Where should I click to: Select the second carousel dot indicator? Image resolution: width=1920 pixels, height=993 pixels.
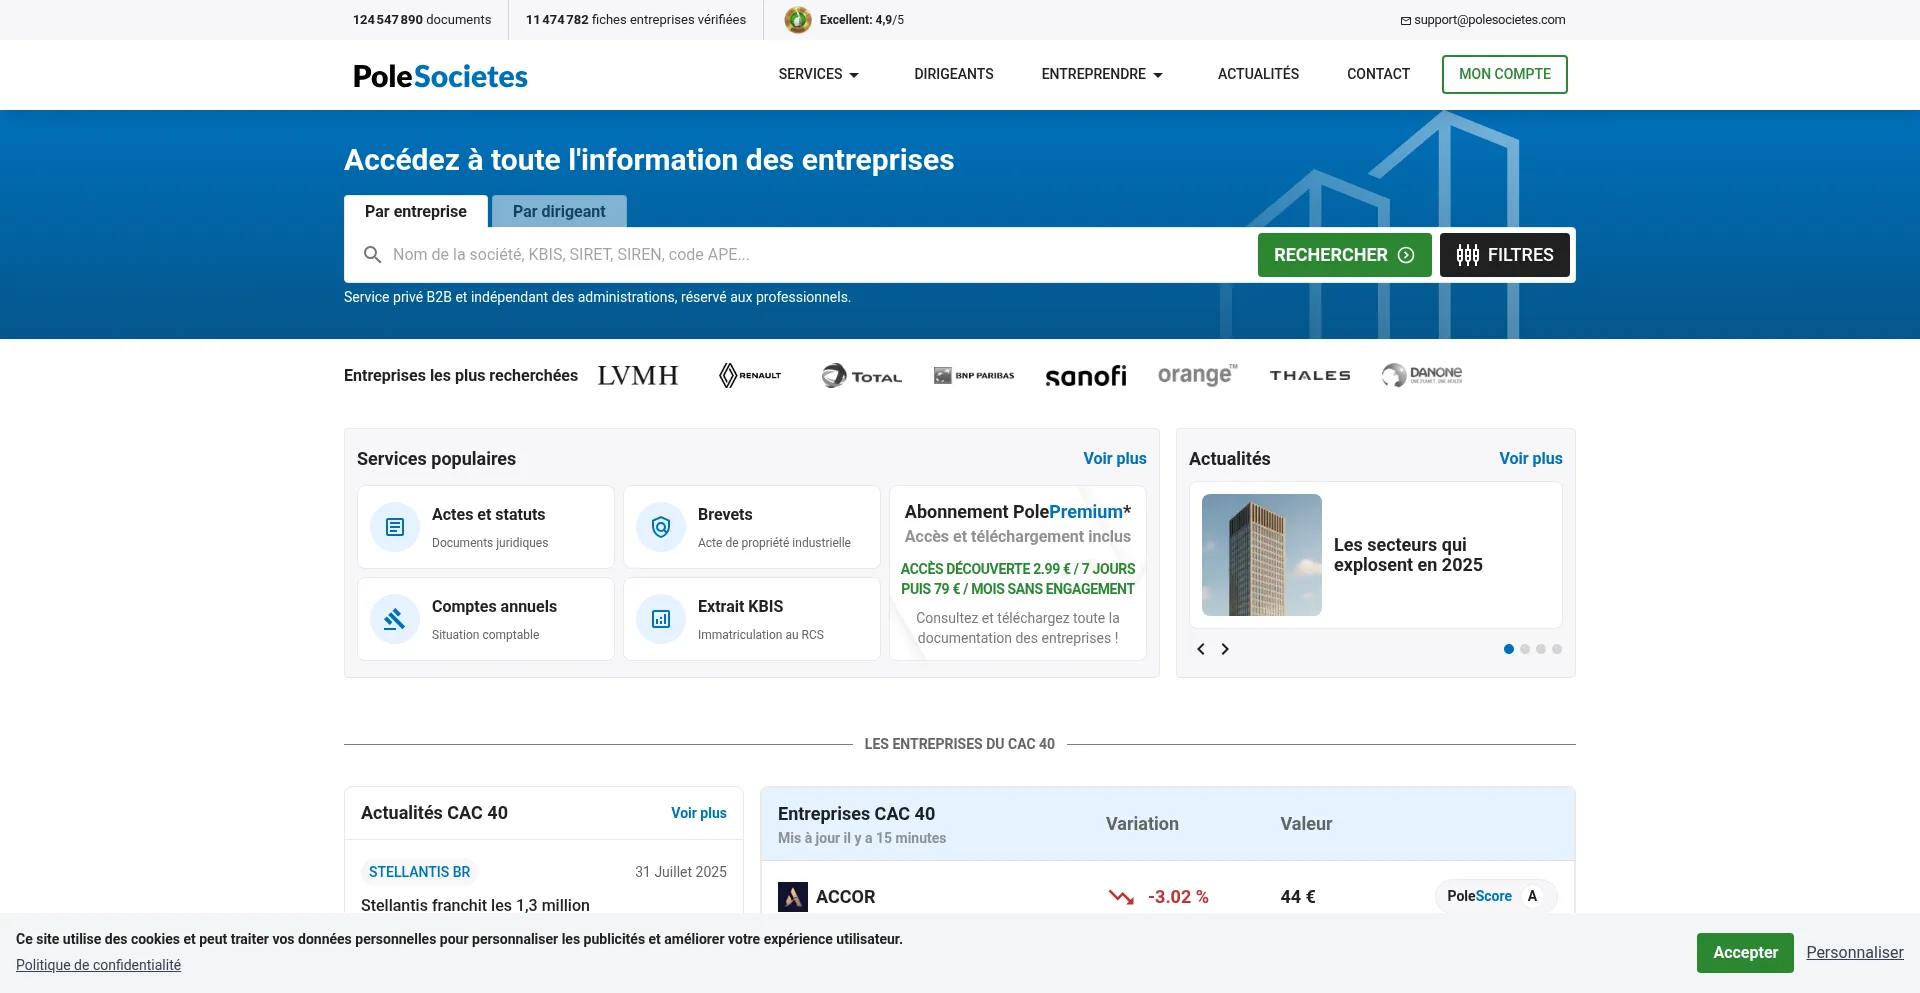(1525, 649)
